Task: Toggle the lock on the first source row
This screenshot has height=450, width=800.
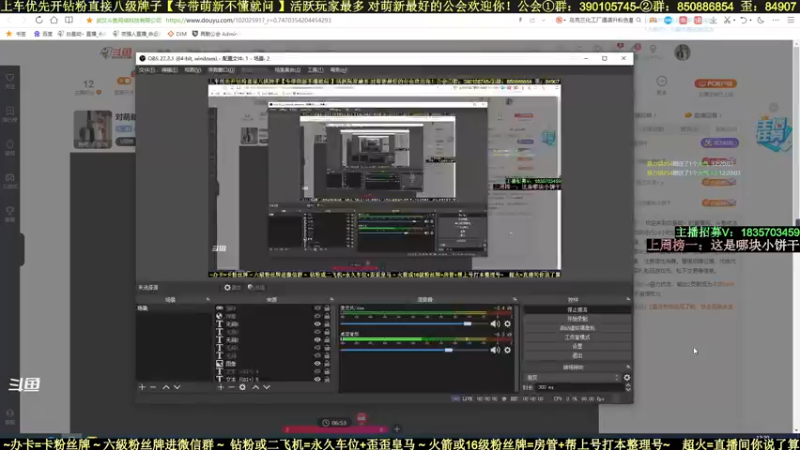Action: click(x=327, y=308)
